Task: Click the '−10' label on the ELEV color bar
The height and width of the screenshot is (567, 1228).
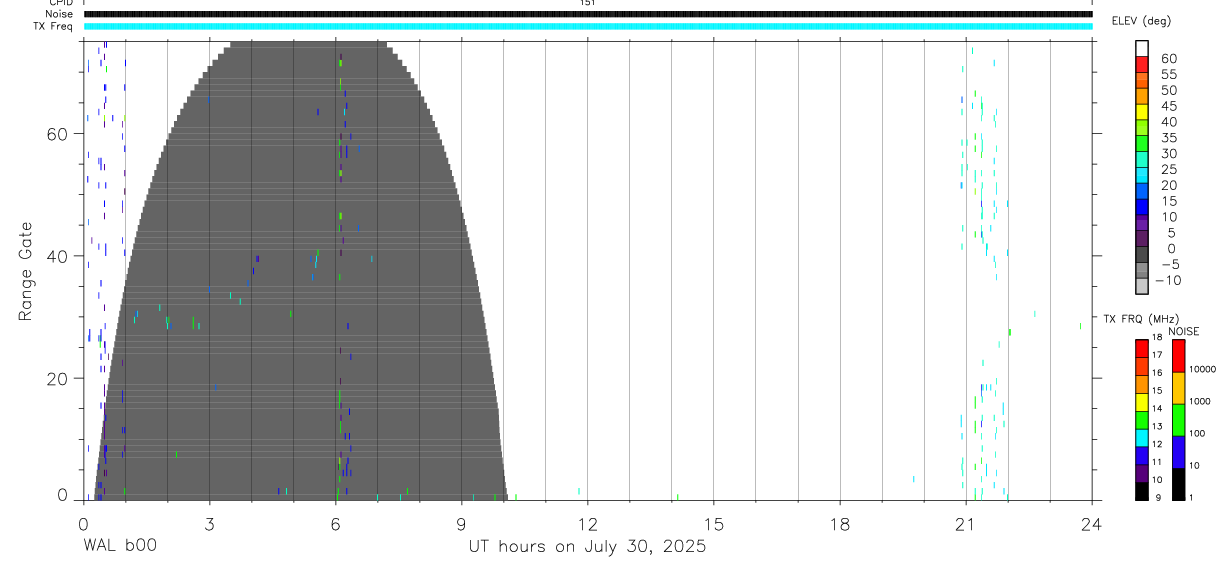Action: 1168,281
